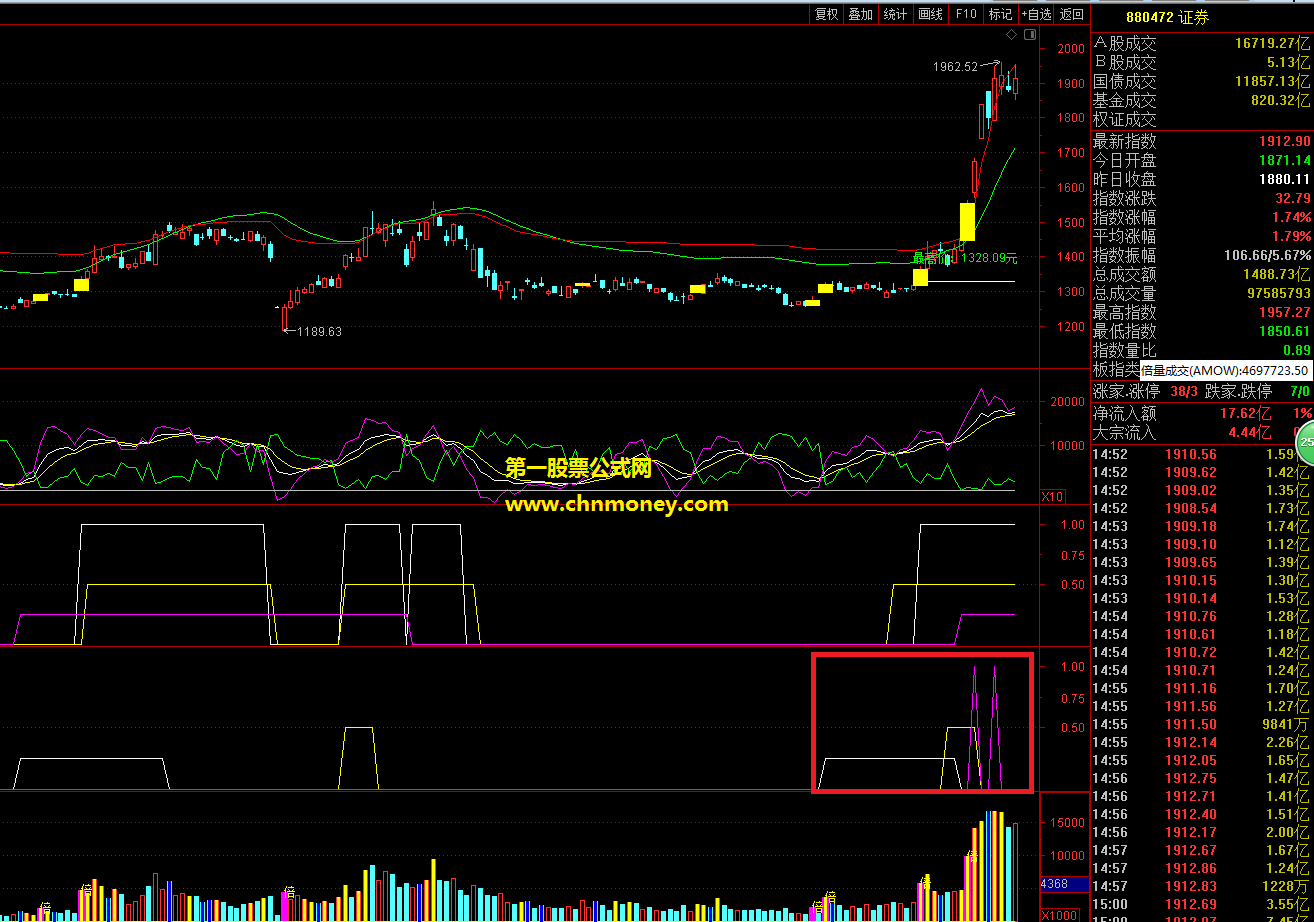Click the green round badge on the right edge
Image resolution: width=1314 pixels, height=922 pixels.
(1305, 441)
